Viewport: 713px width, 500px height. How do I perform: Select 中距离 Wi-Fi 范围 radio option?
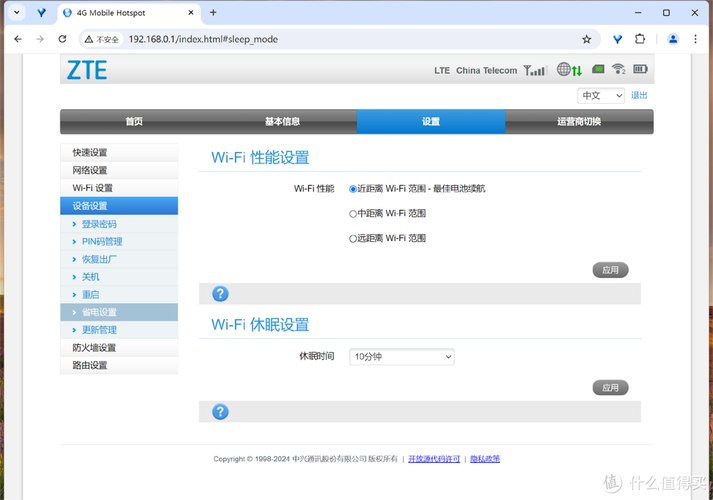pyautogui.click(x=352, y=214)
